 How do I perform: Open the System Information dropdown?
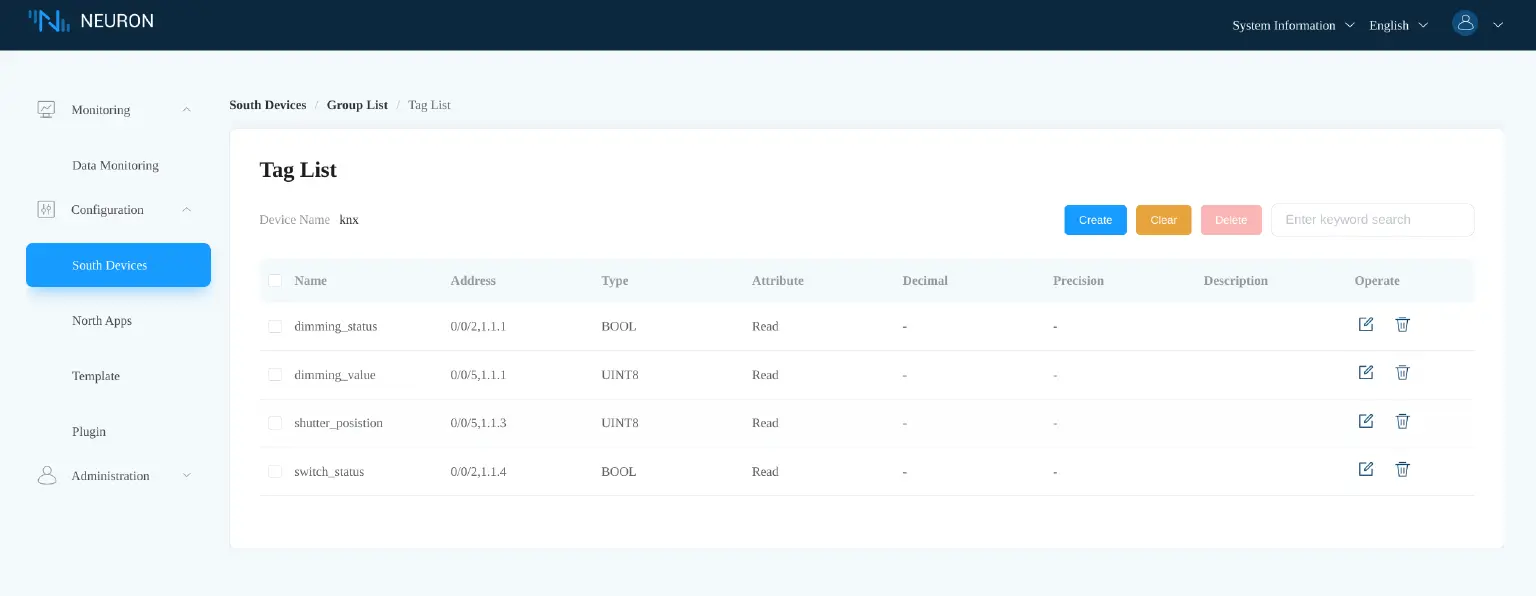pos(1292,25)
